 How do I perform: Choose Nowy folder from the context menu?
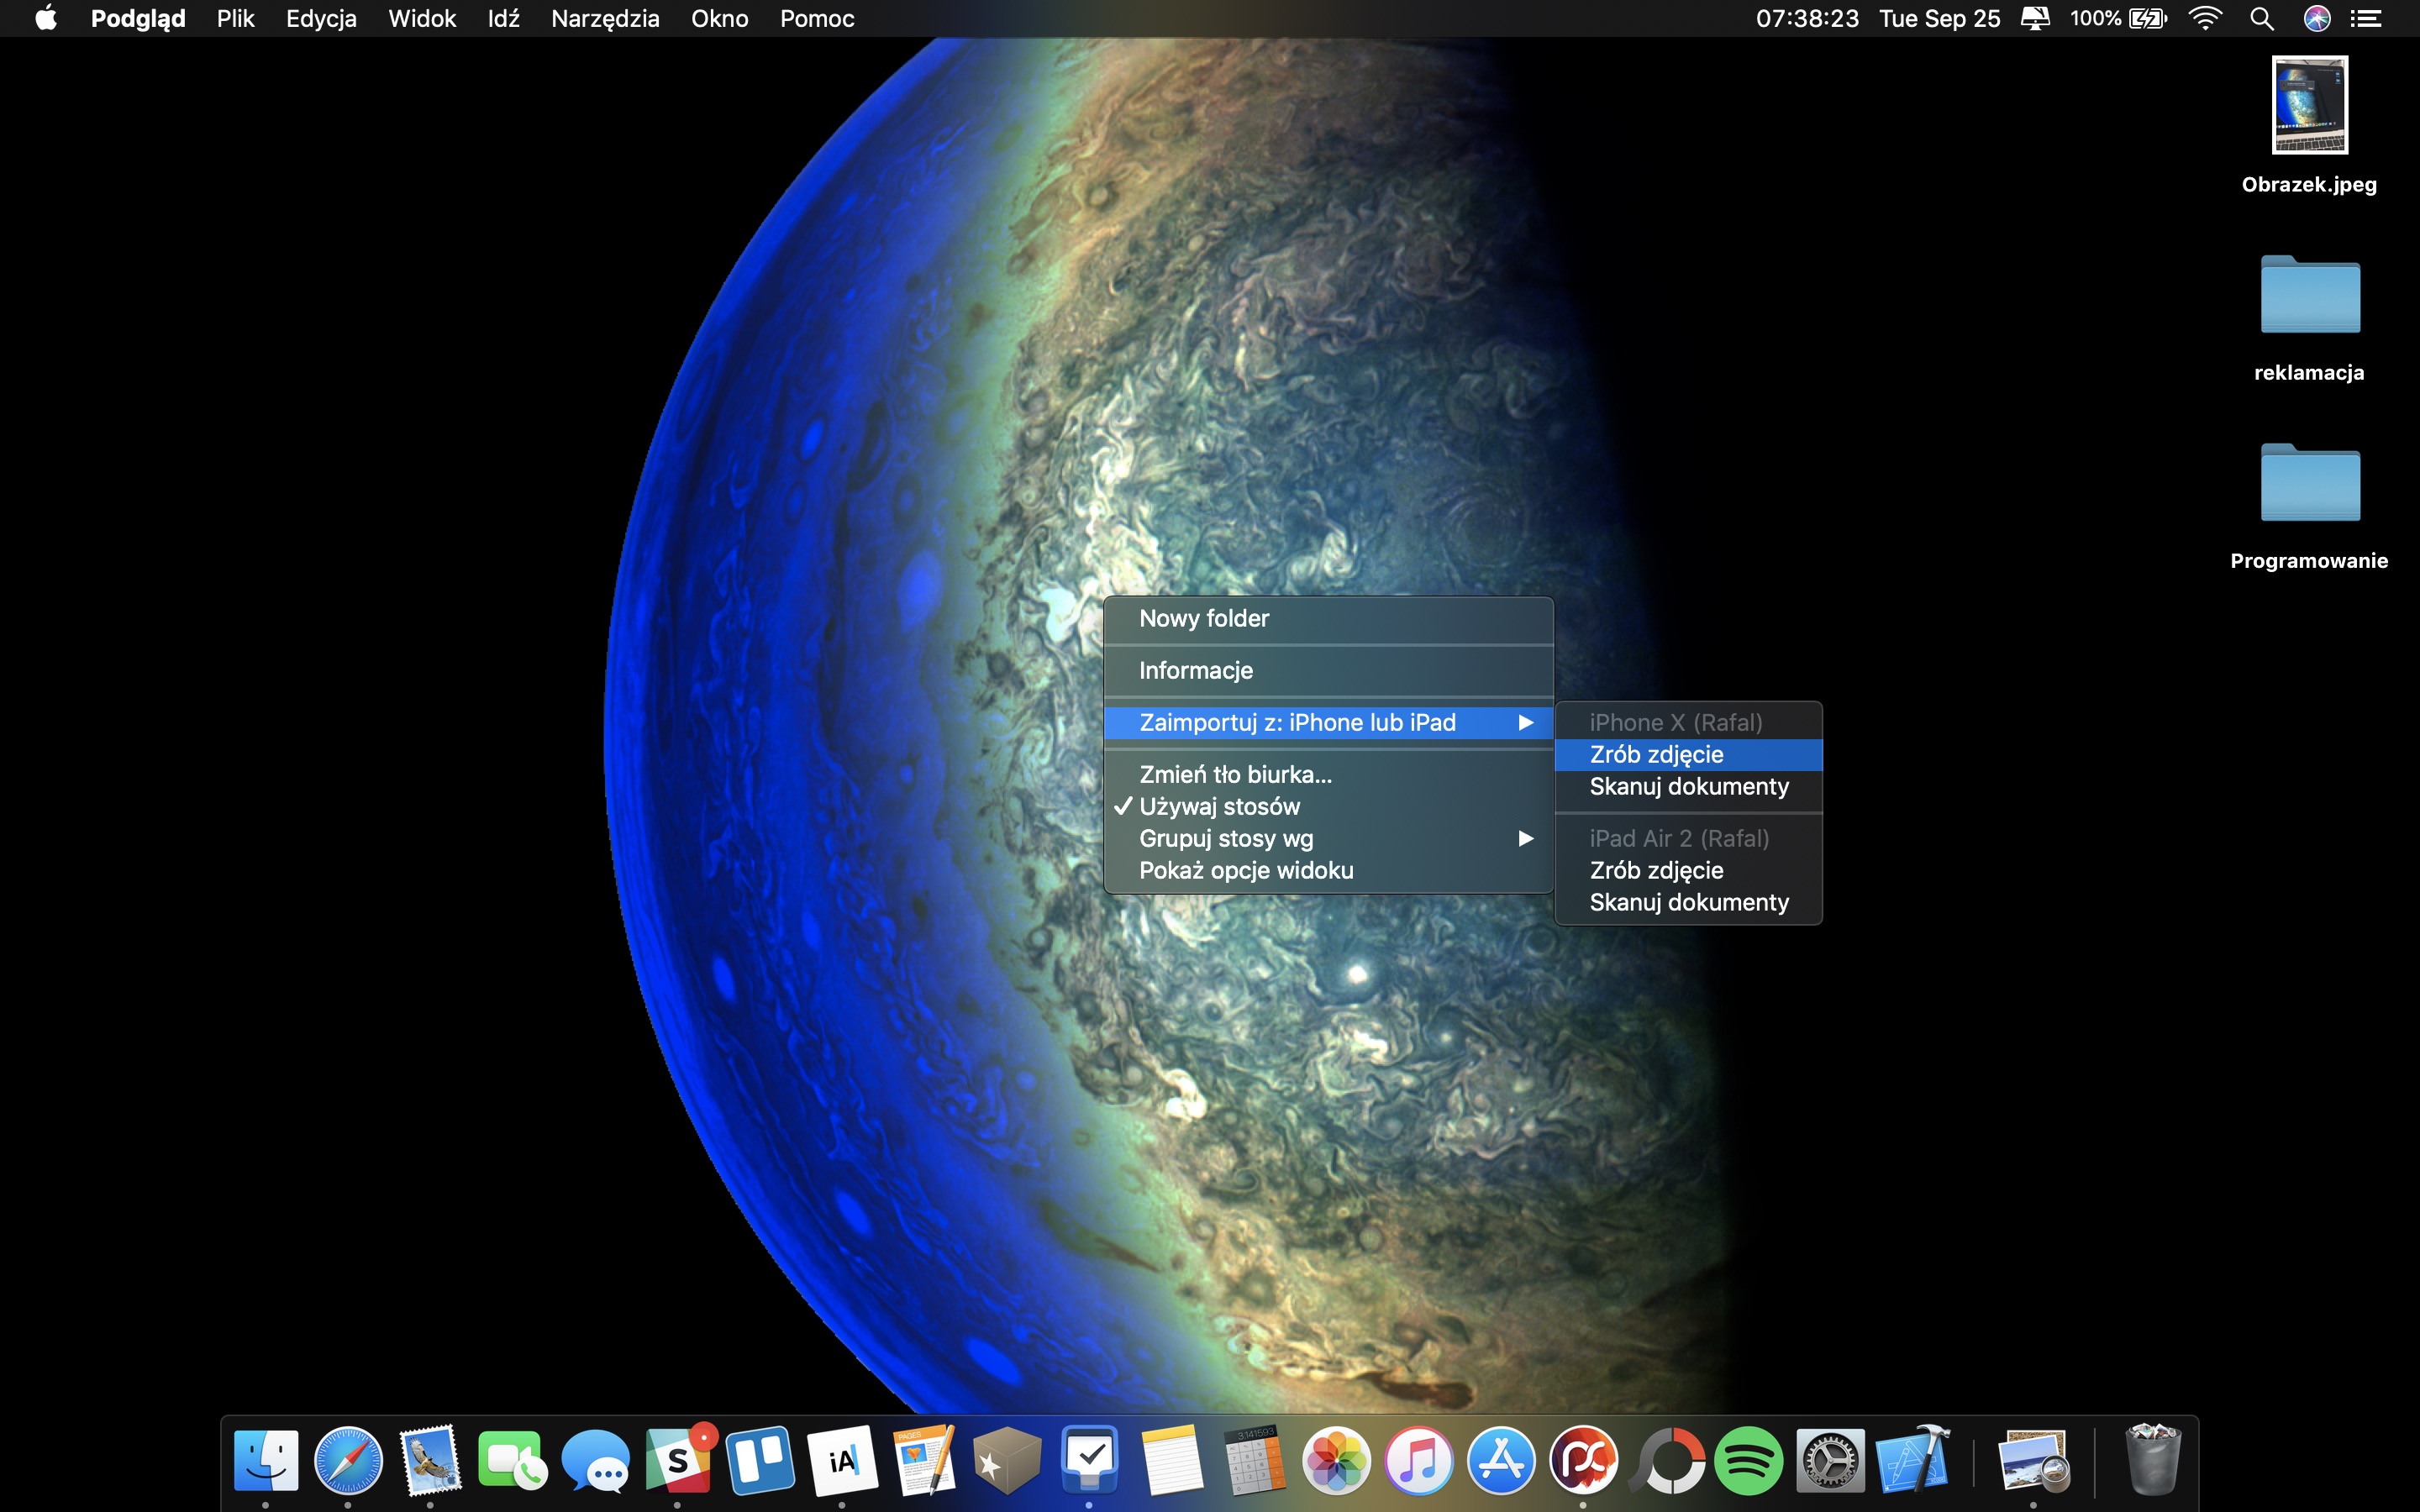pos(1328,618)
